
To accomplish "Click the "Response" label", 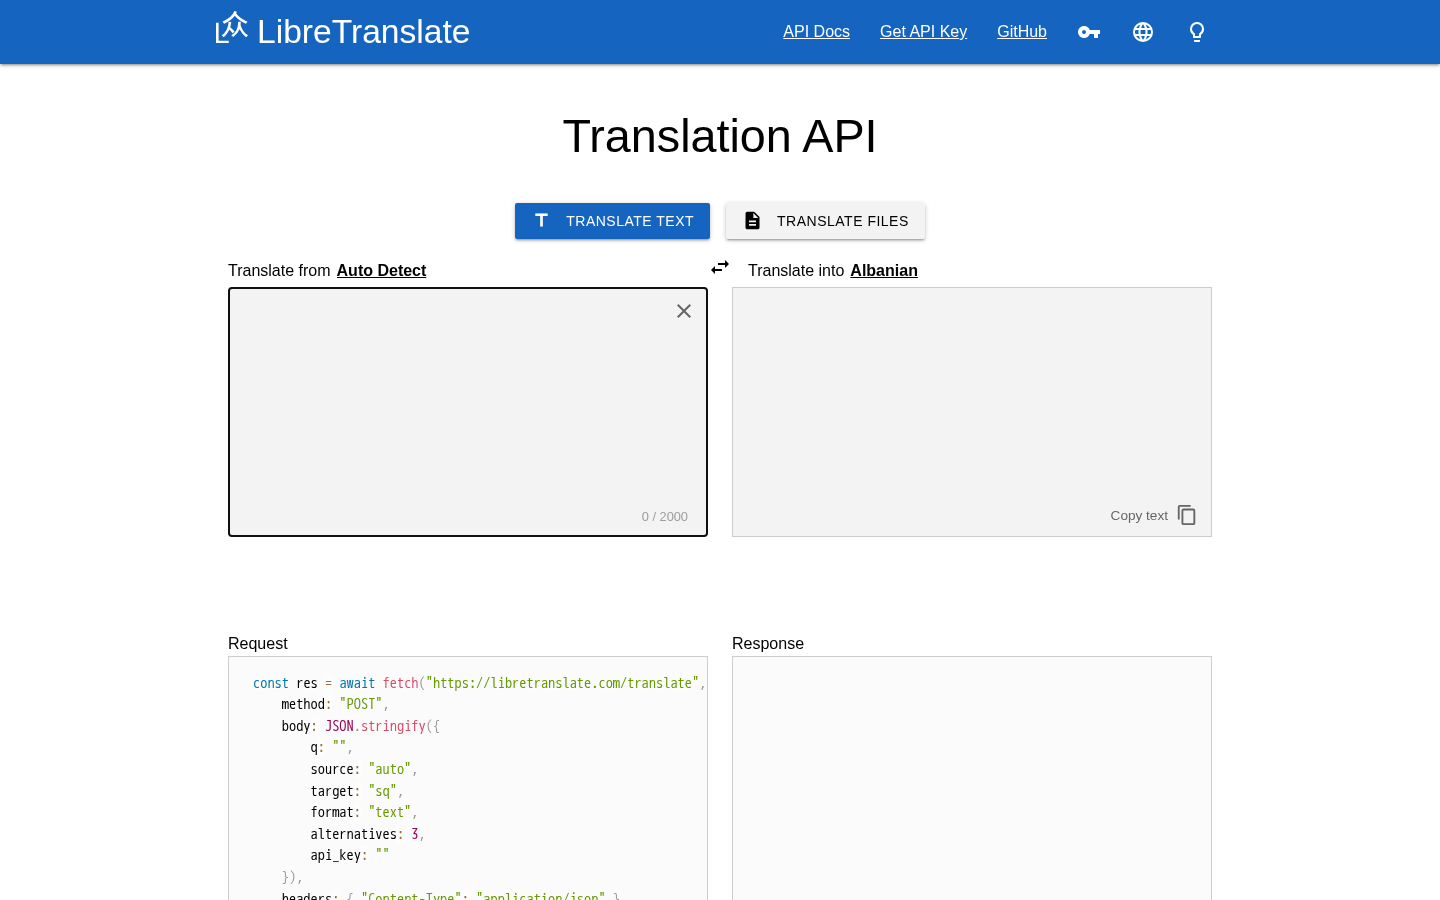I will tap(768, 644).
